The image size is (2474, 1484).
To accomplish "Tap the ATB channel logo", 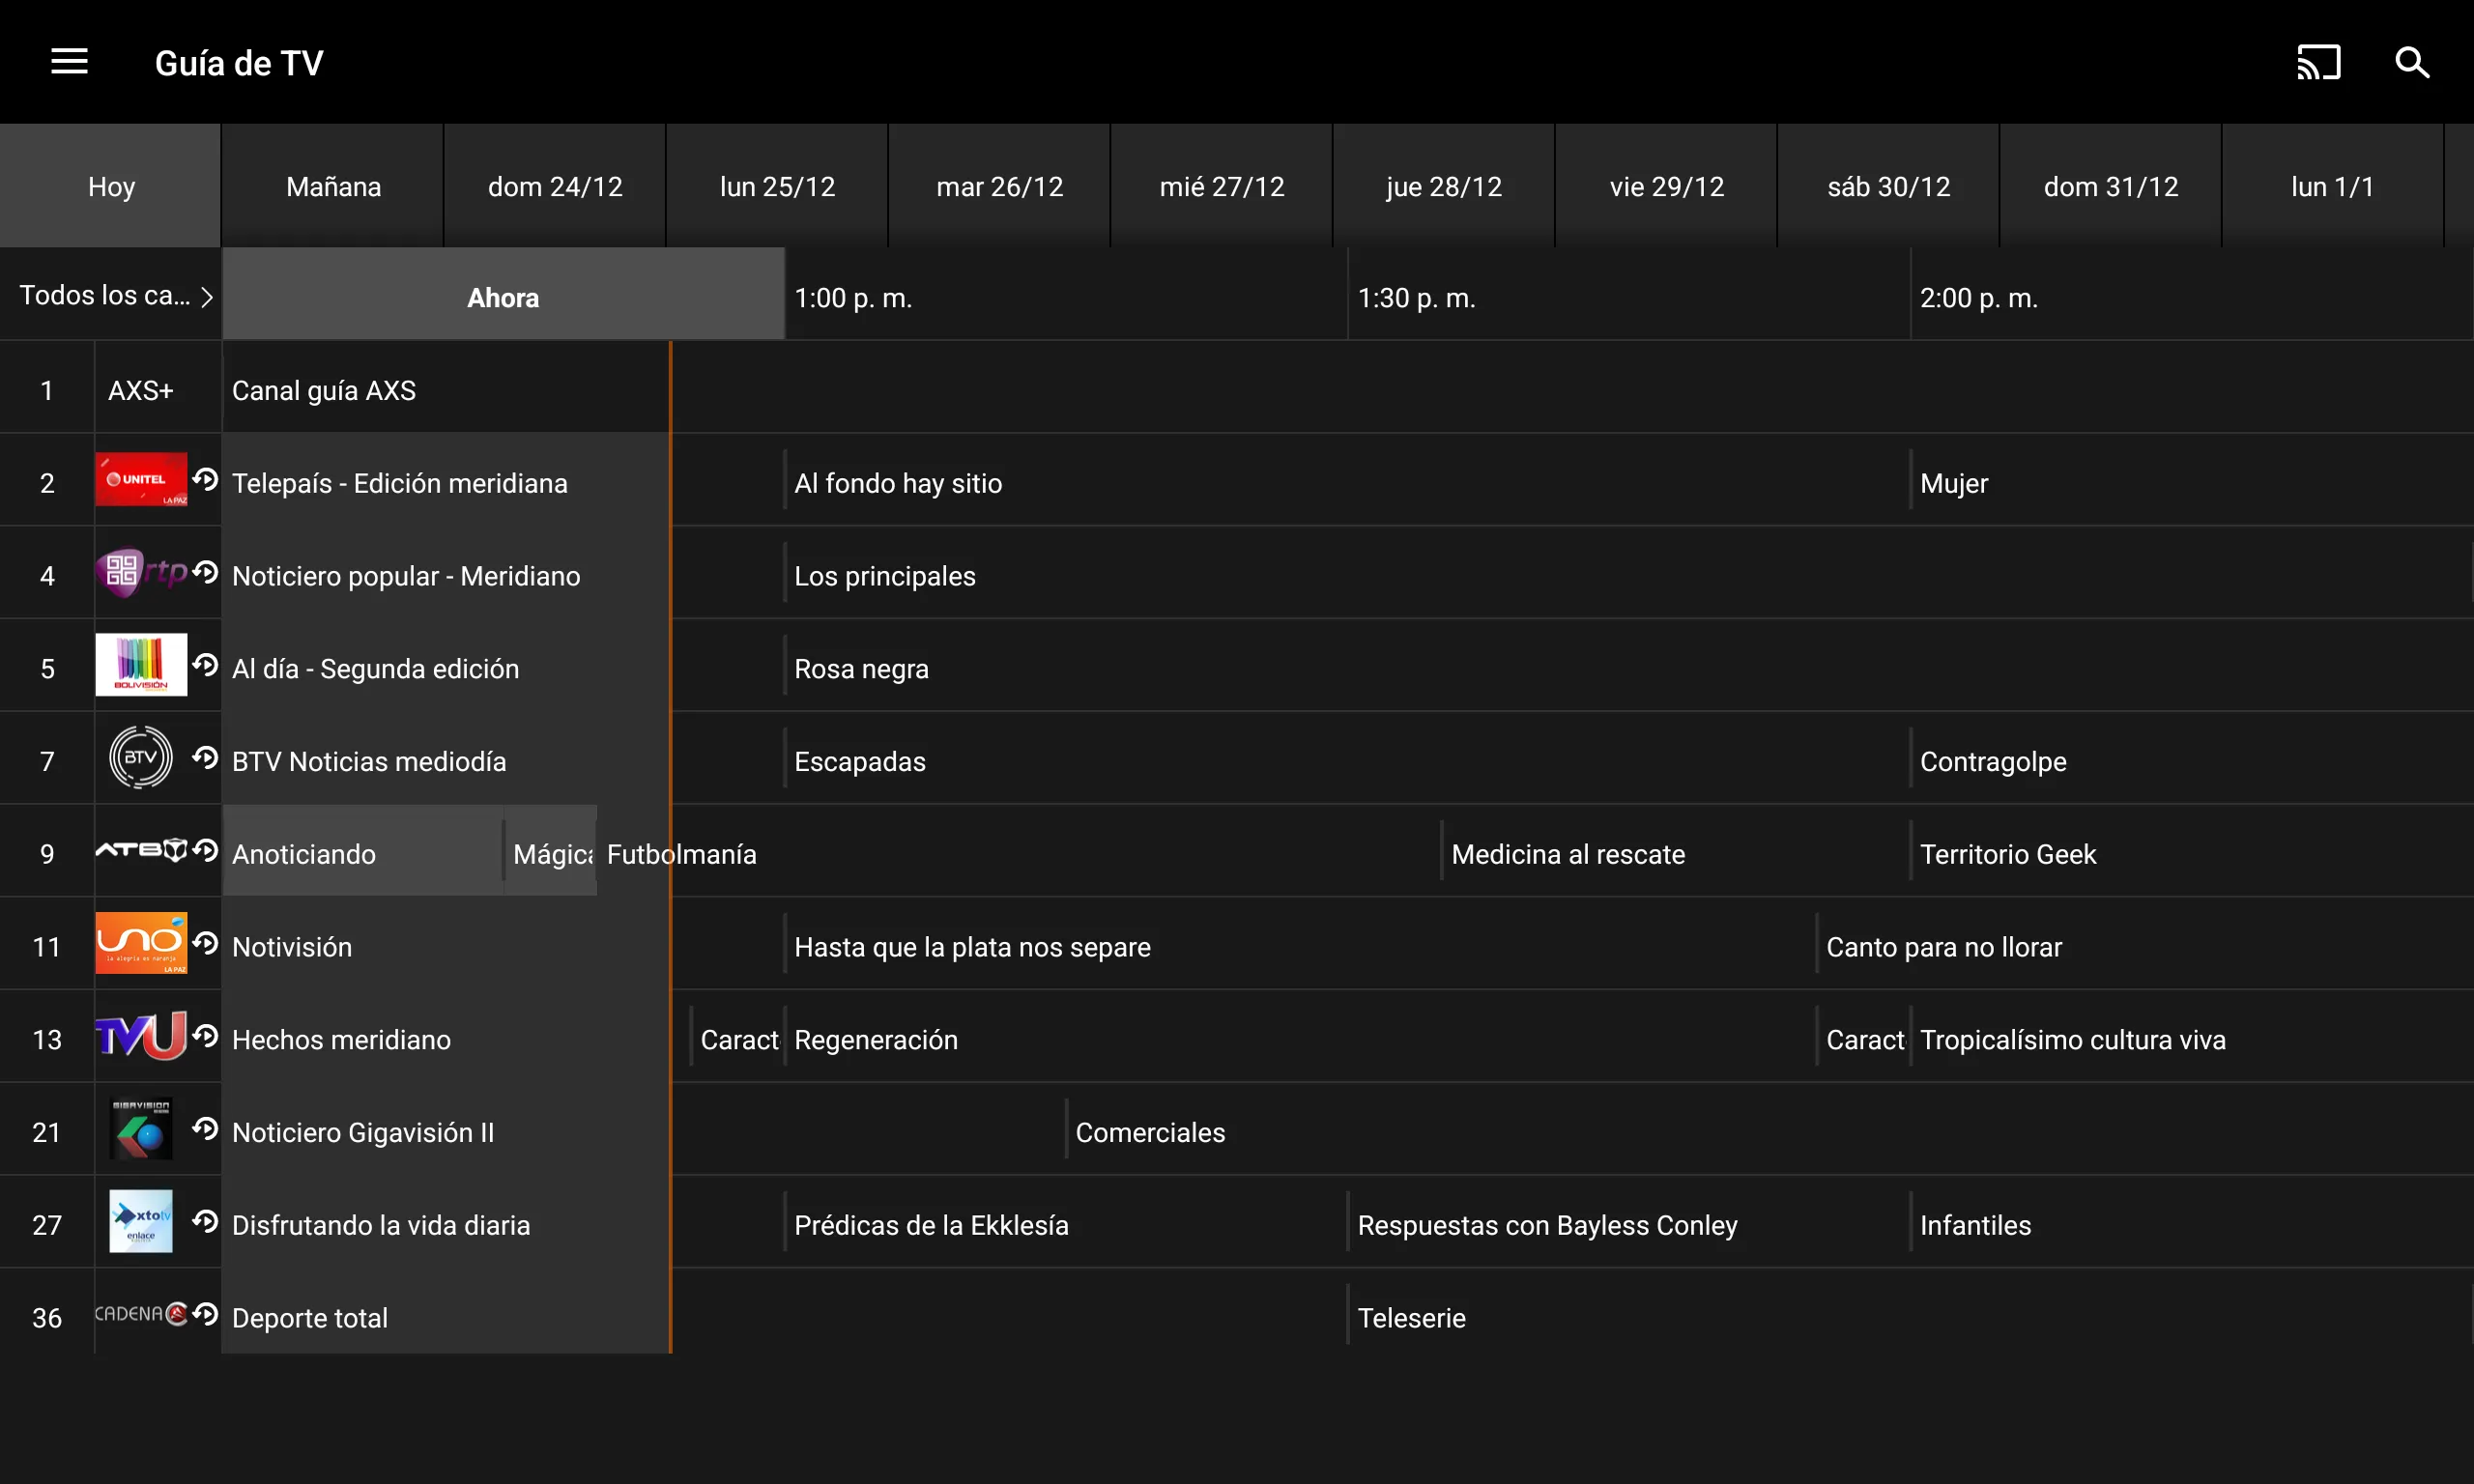I will (141, 851).
